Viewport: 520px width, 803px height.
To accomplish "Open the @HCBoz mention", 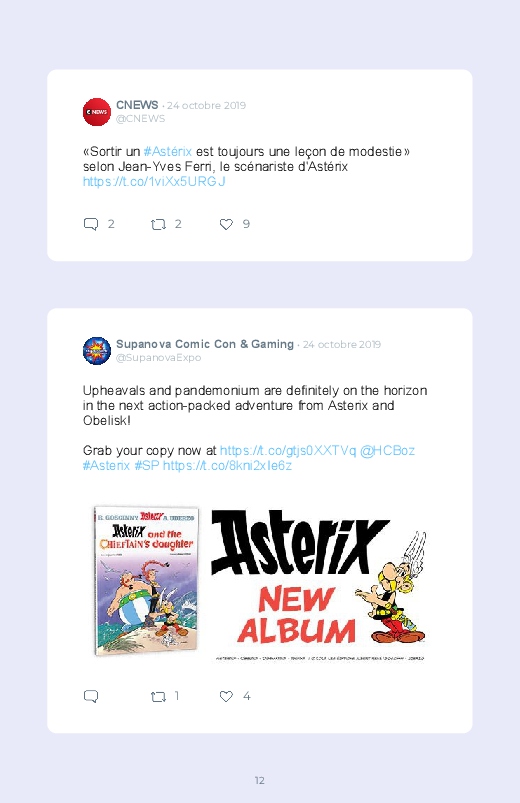I will [x=387, y=451].
